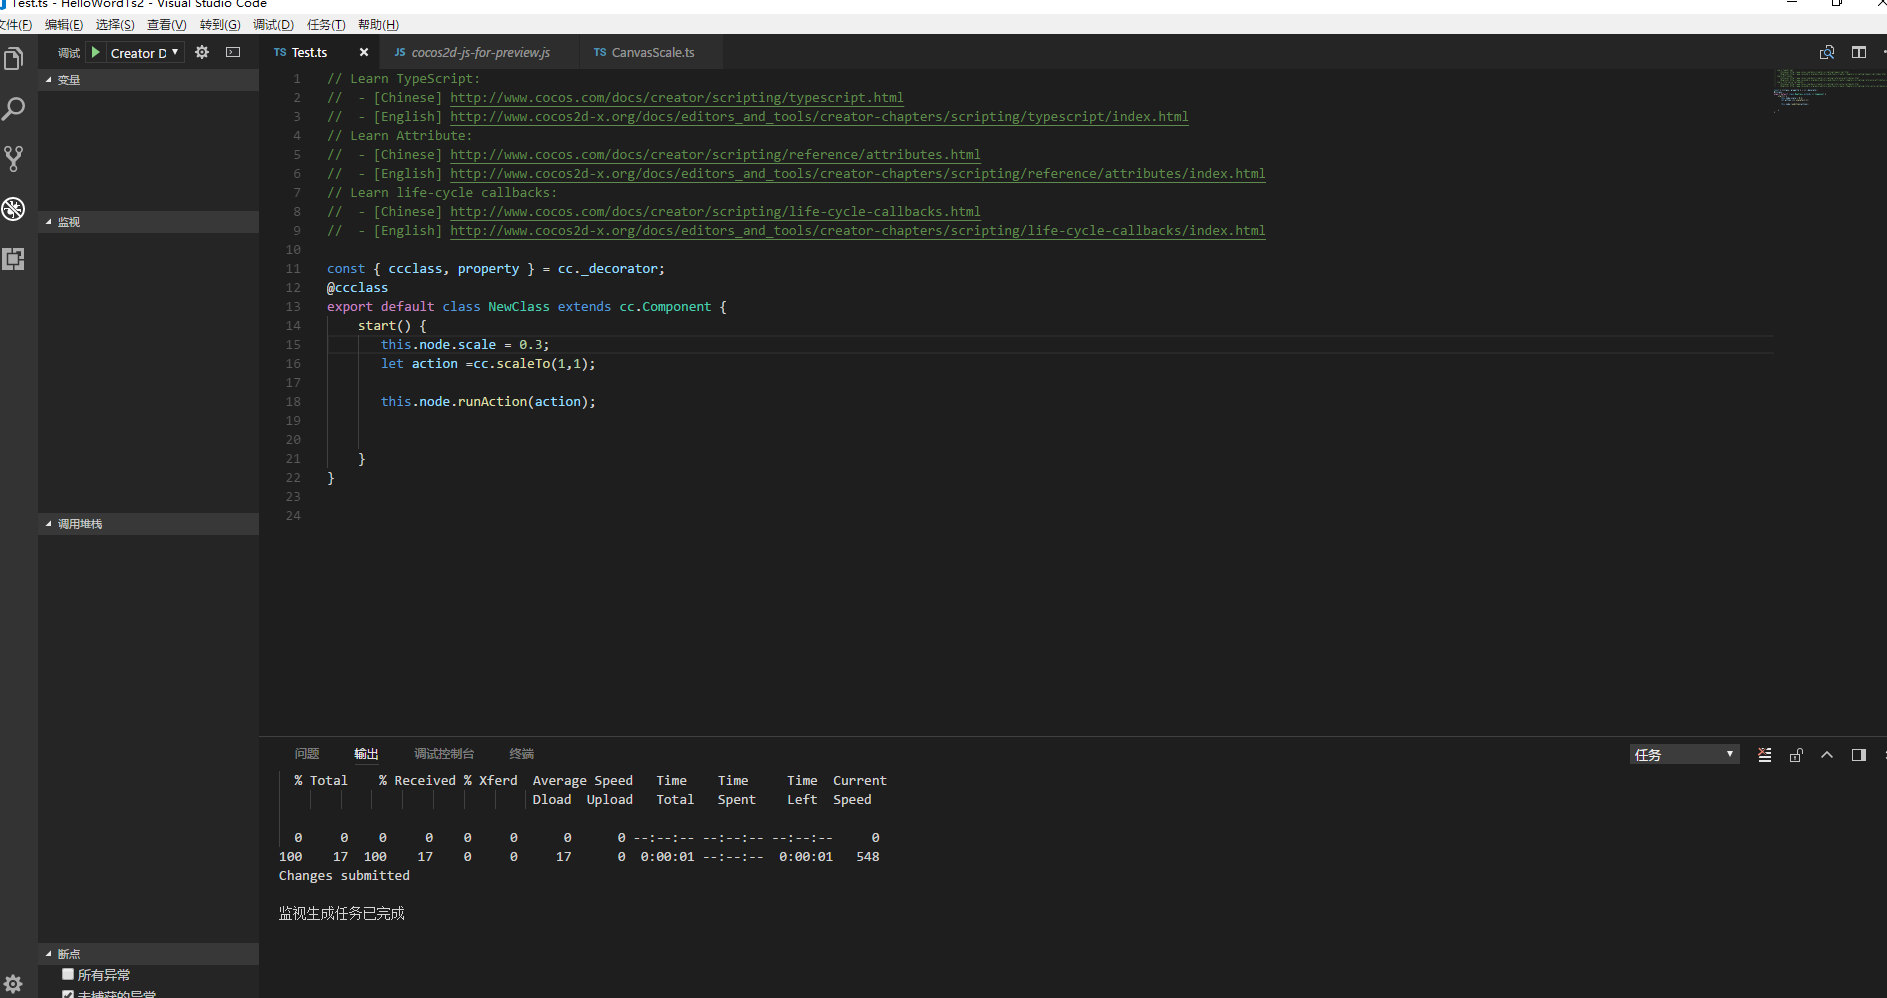
Task: Collapse the 监视 section
Action: pyautogui.click(x=148, y=222)
